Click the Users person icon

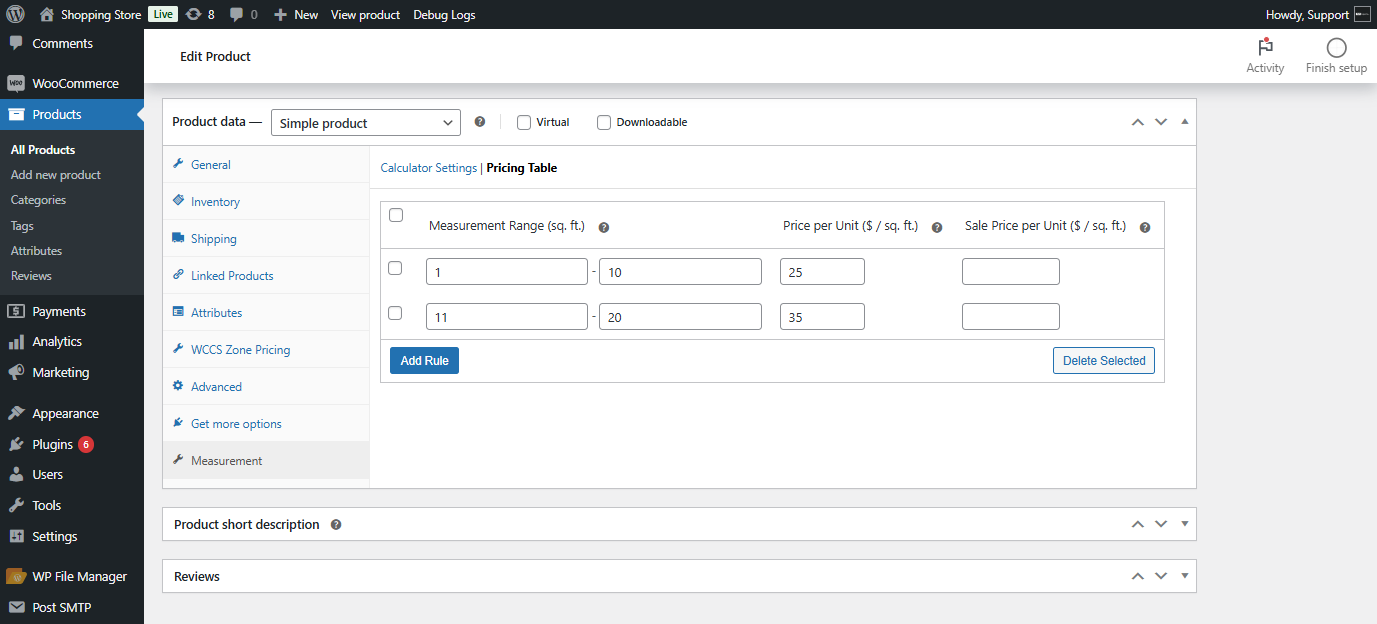[x=16, y=474]
